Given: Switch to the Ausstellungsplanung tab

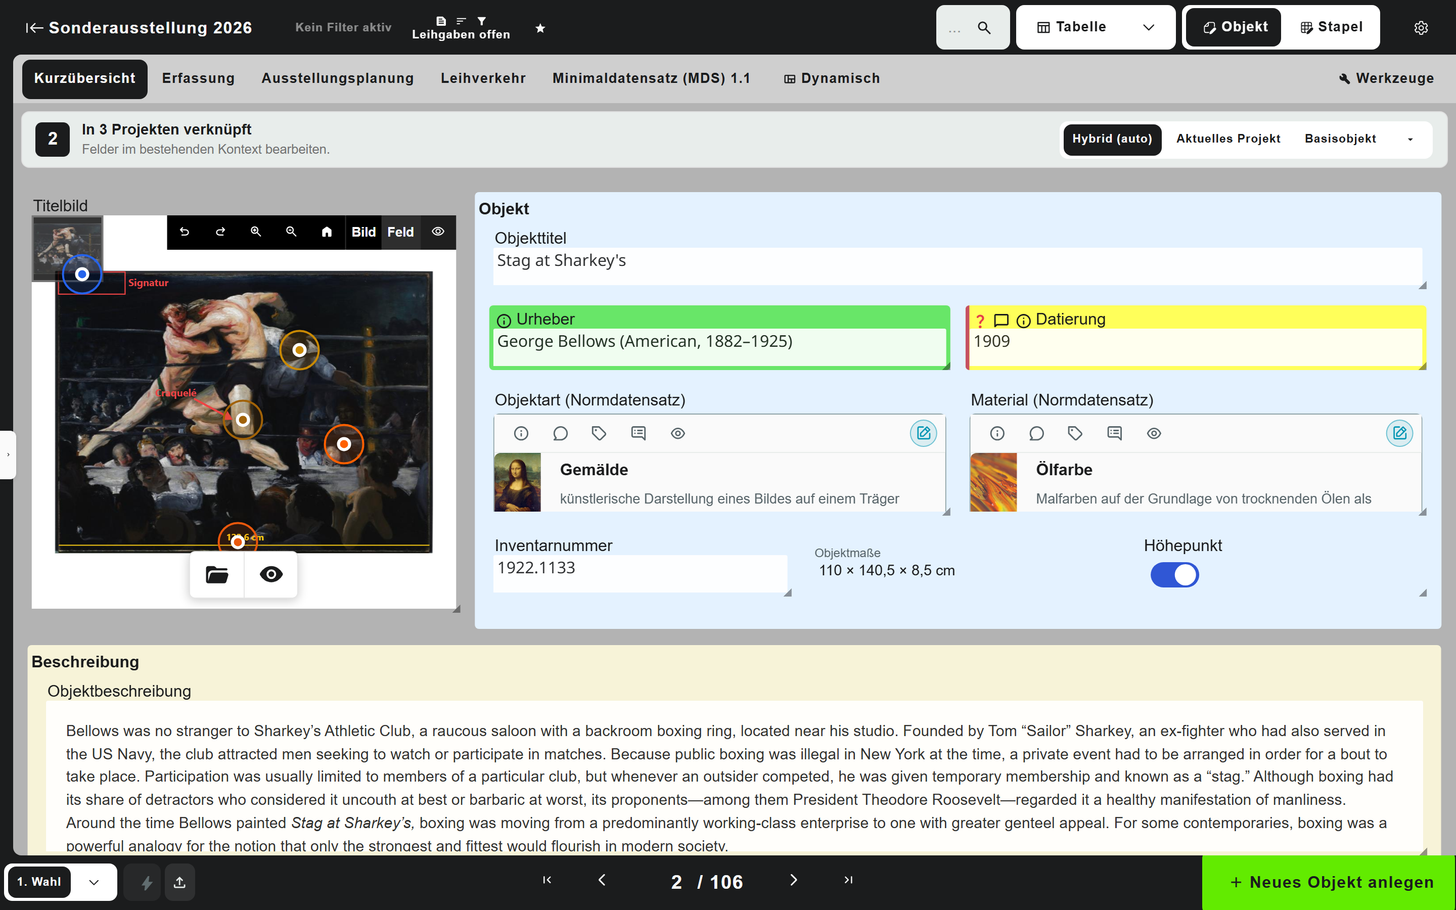Looking at the screenshot, I should click(x=338, y=79).
